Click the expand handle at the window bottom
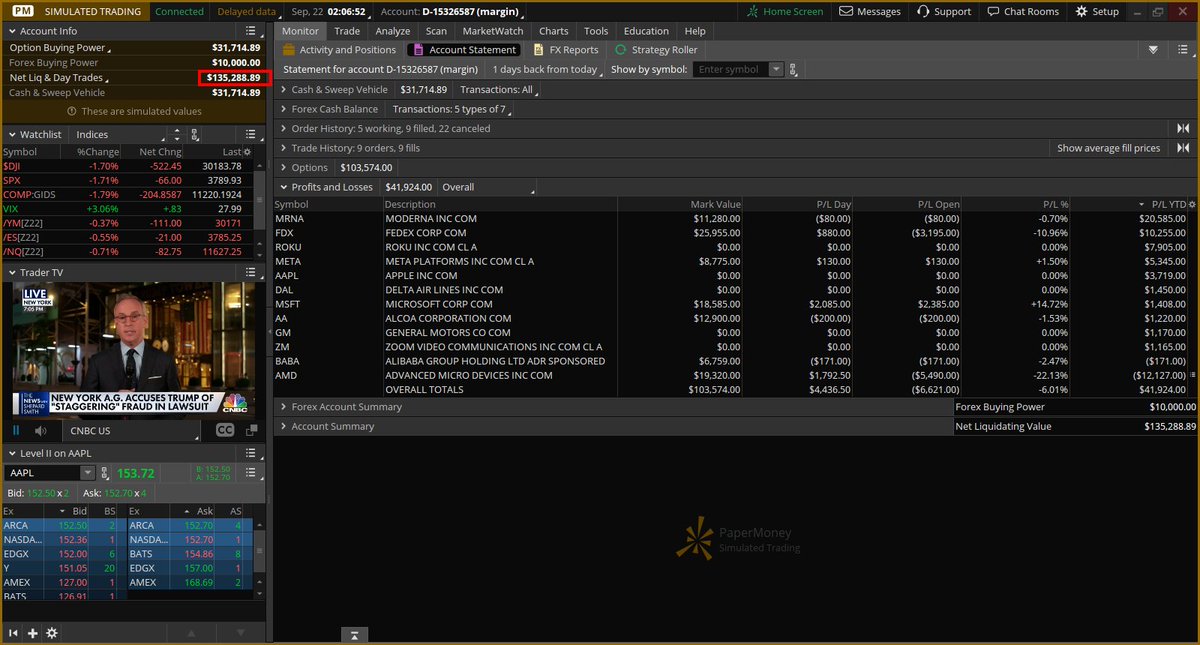The height and width of the screenshot is (645, 1200). pyautogui.click(x=355, y=635)
